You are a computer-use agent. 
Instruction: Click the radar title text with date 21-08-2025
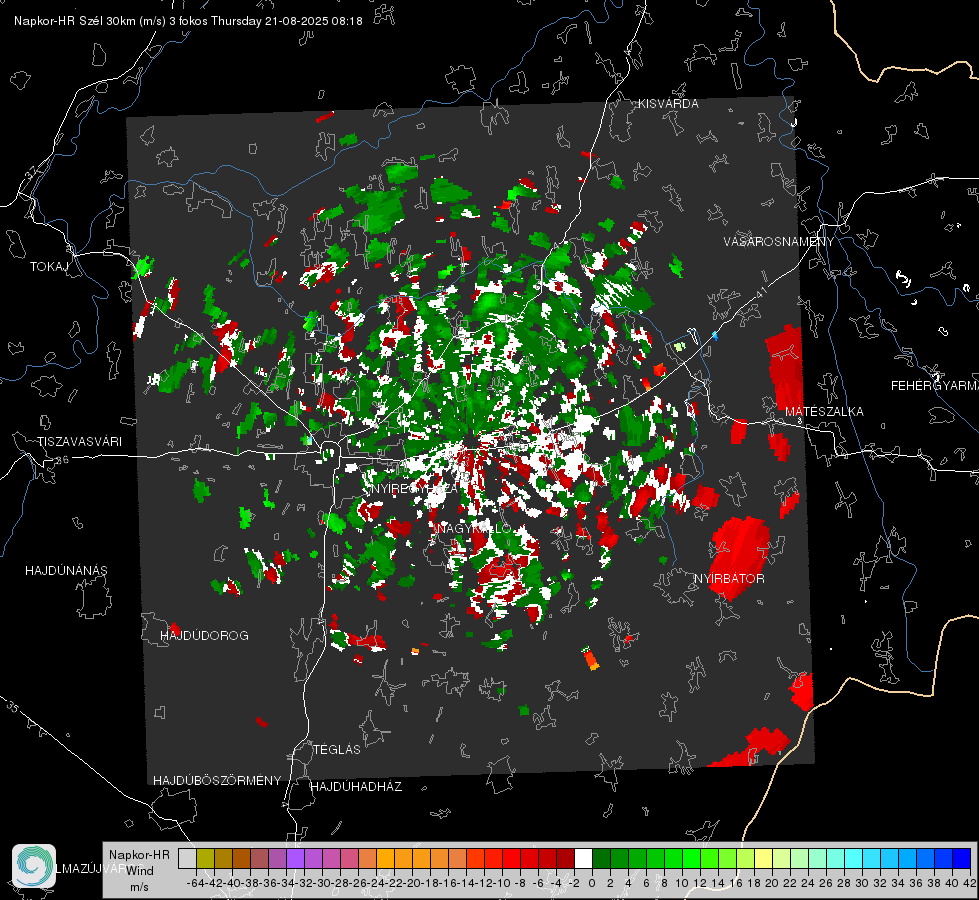pyautogui.click(x=188, y=21)
